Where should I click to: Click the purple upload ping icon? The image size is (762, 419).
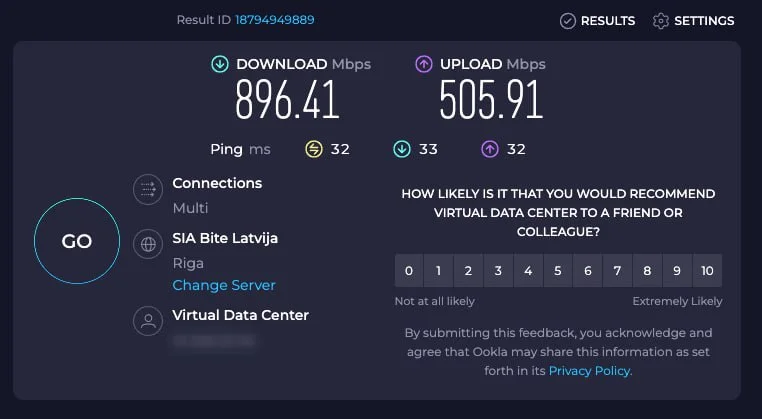tap(490, 149)
